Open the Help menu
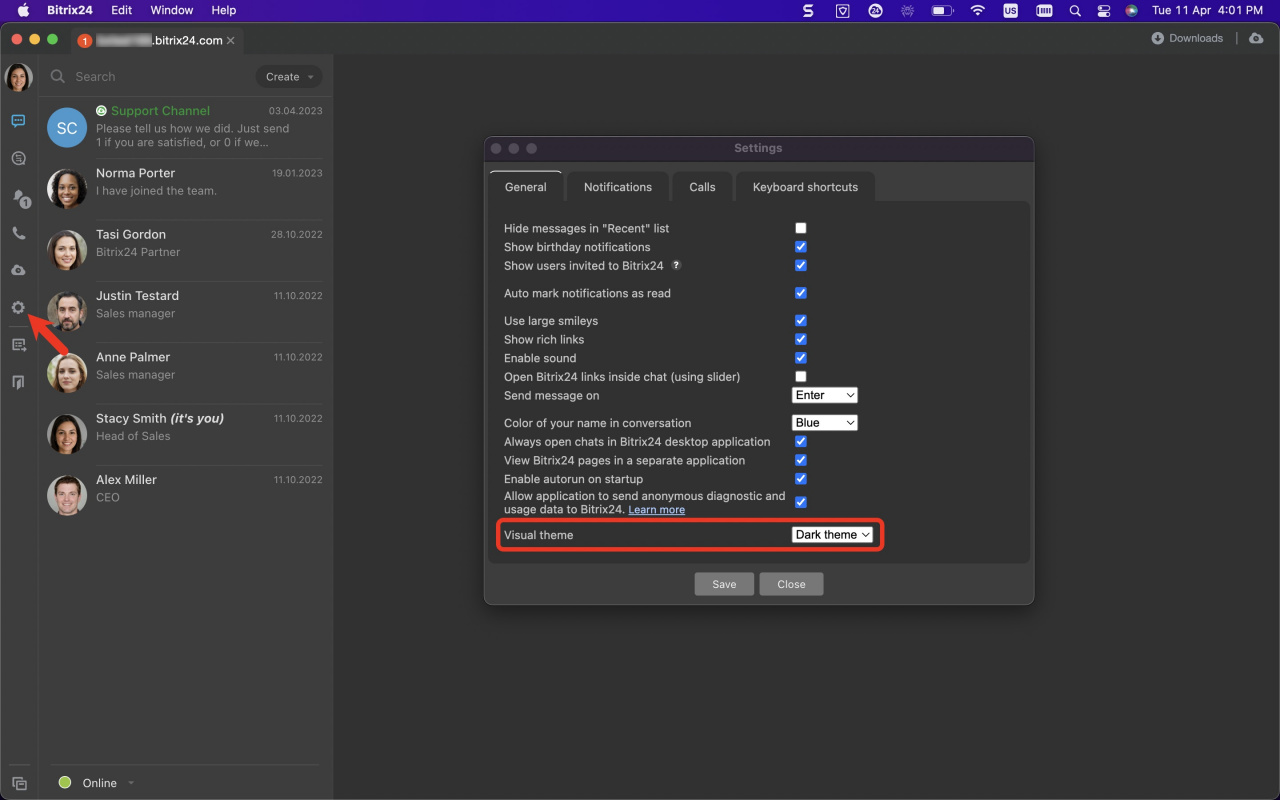Viewport: 1280px width, 800px height. (224, 10)
